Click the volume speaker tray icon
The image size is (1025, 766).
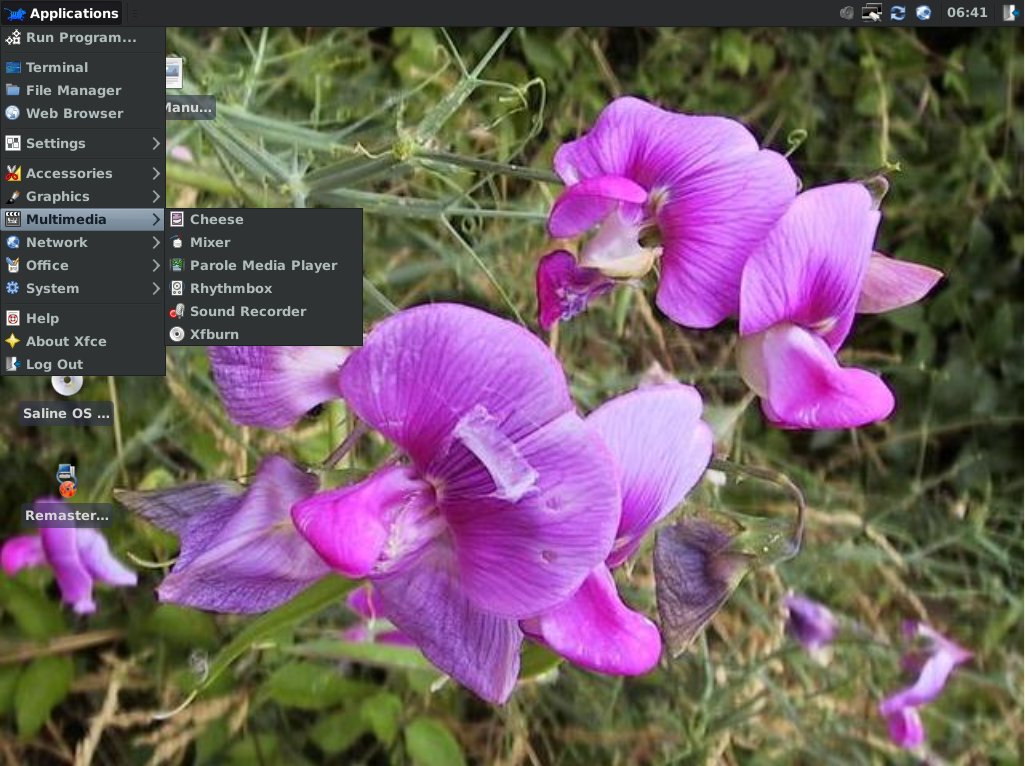coord(847,13)
